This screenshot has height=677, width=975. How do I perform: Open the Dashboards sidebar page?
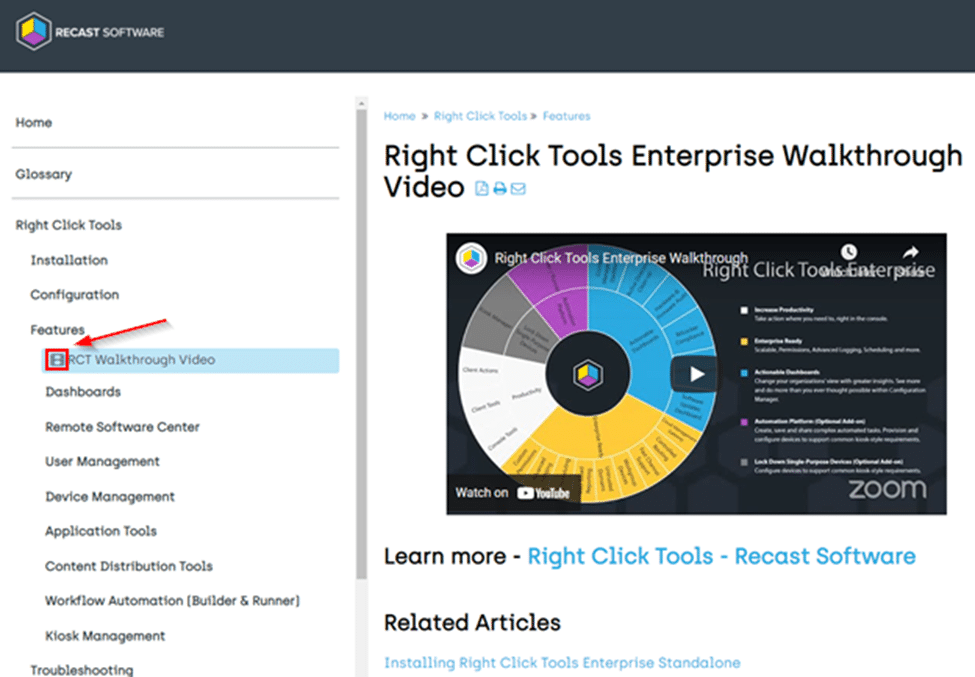83,392
